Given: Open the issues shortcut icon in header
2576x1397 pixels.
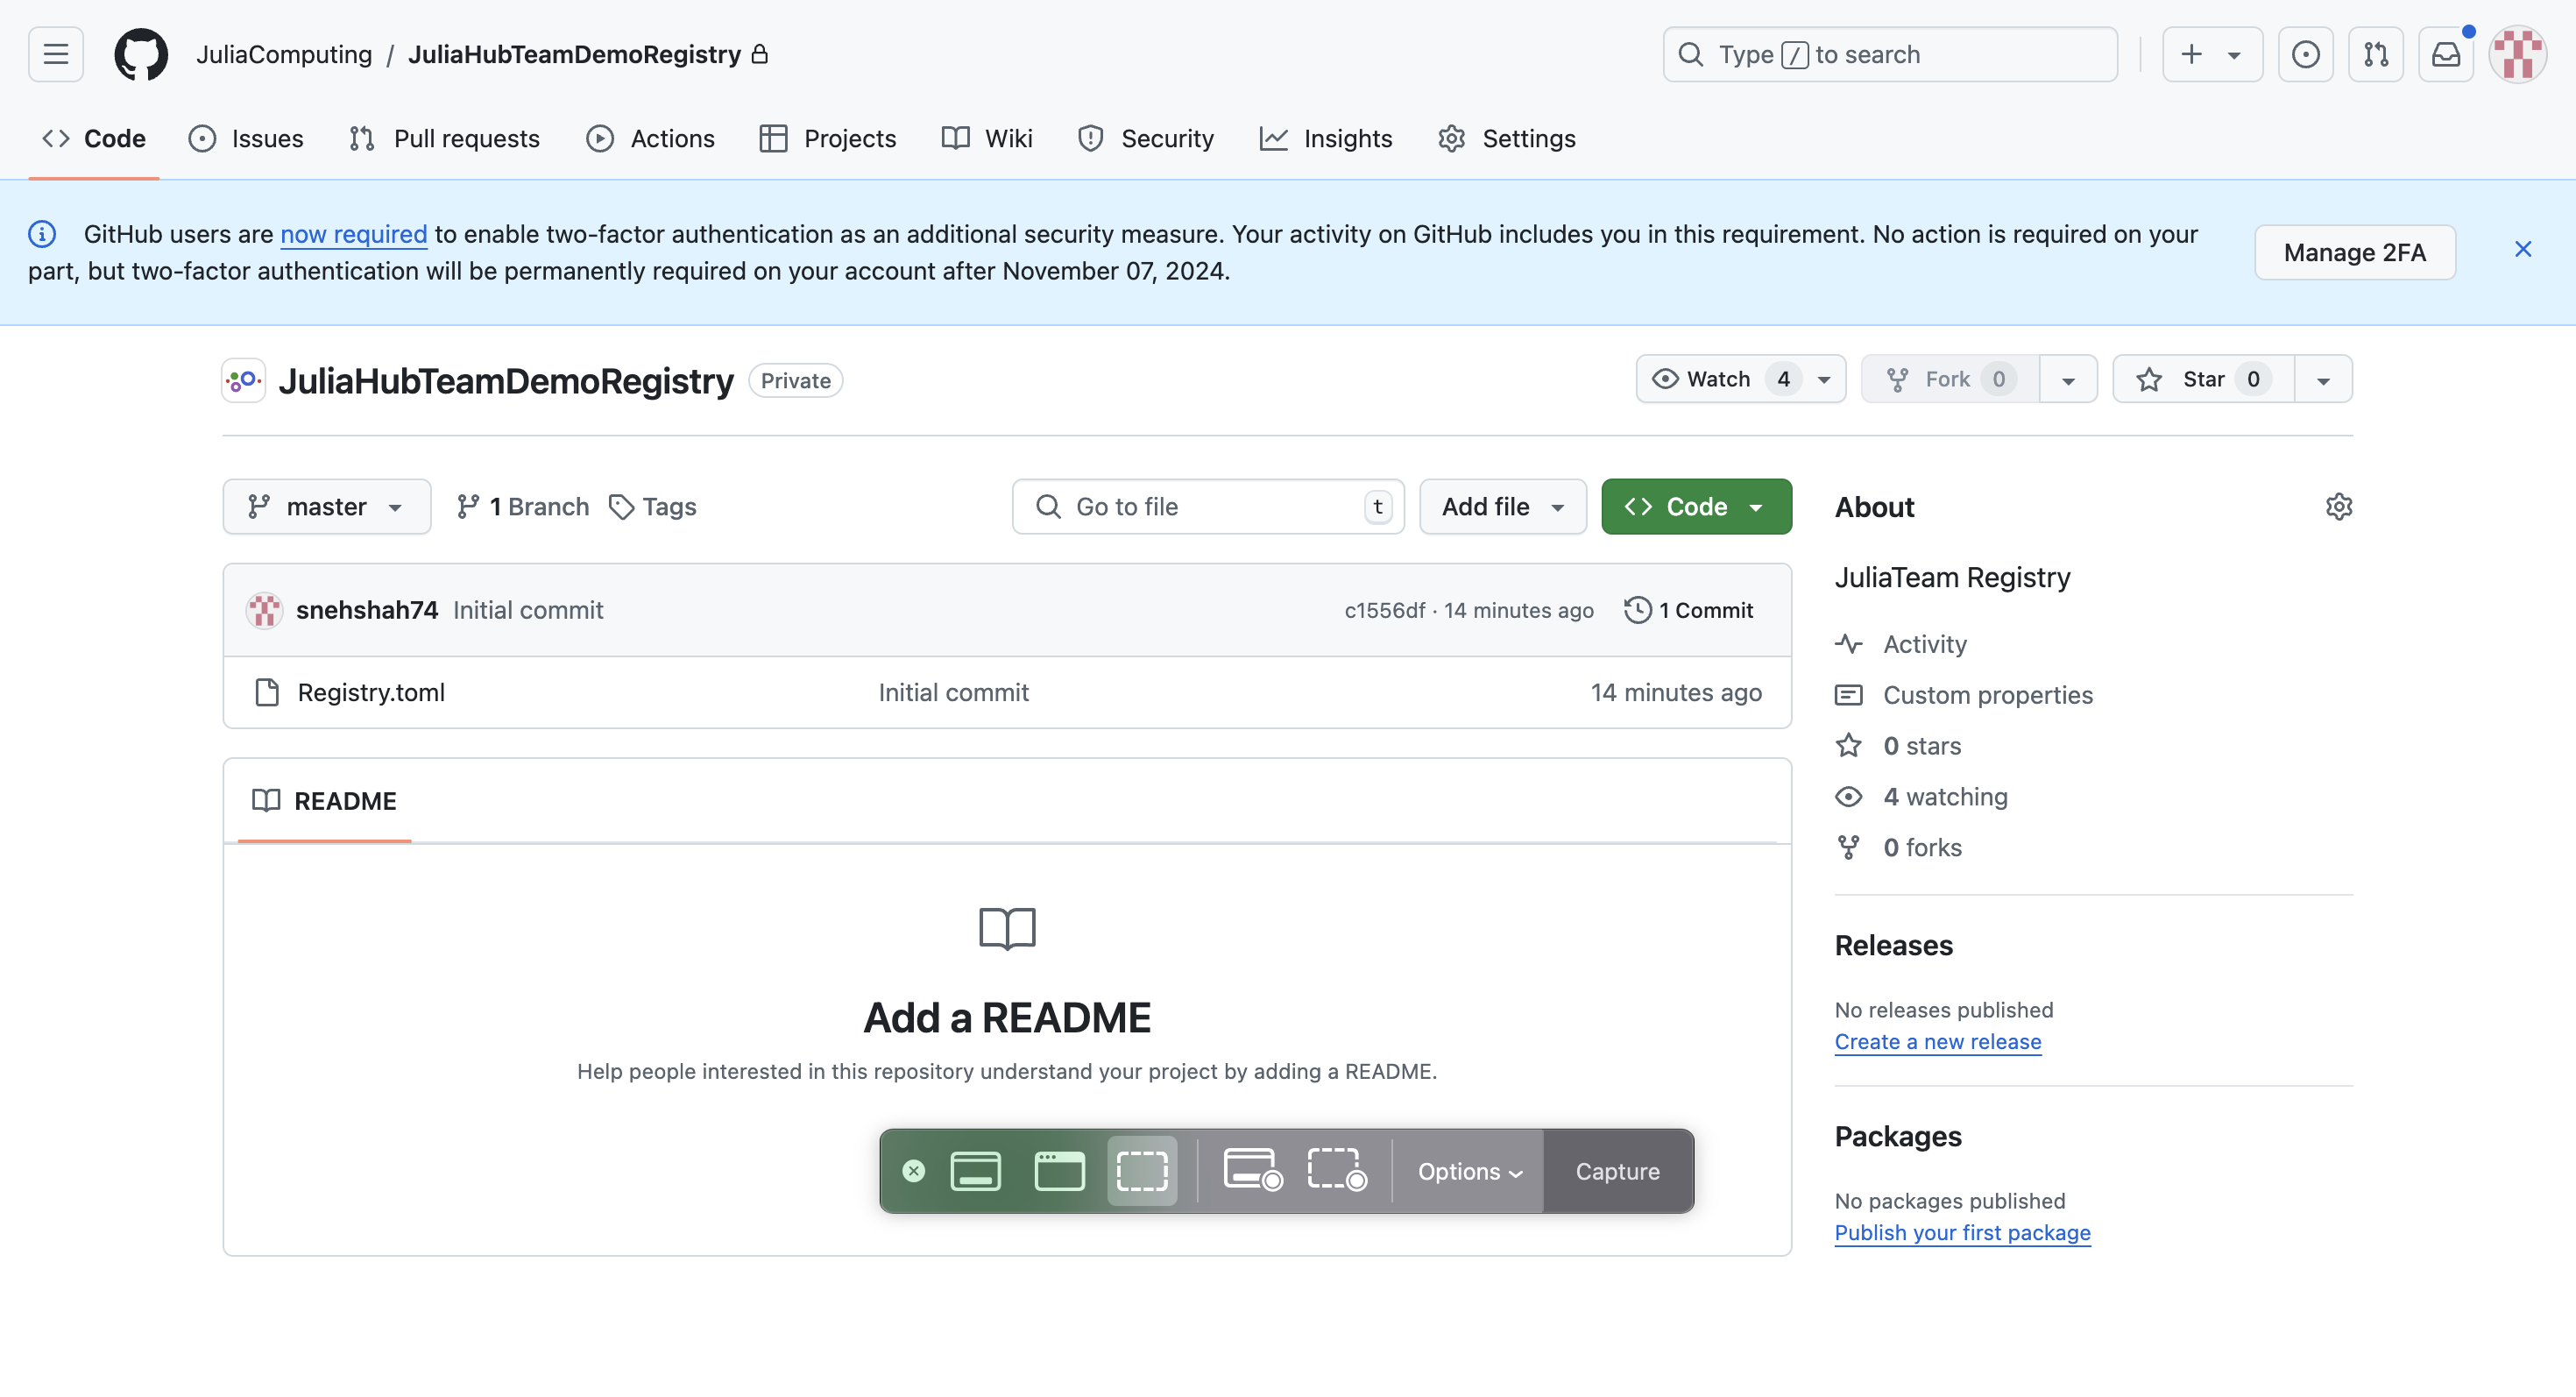Looking at the screenshot, I should coord(2305,54).
